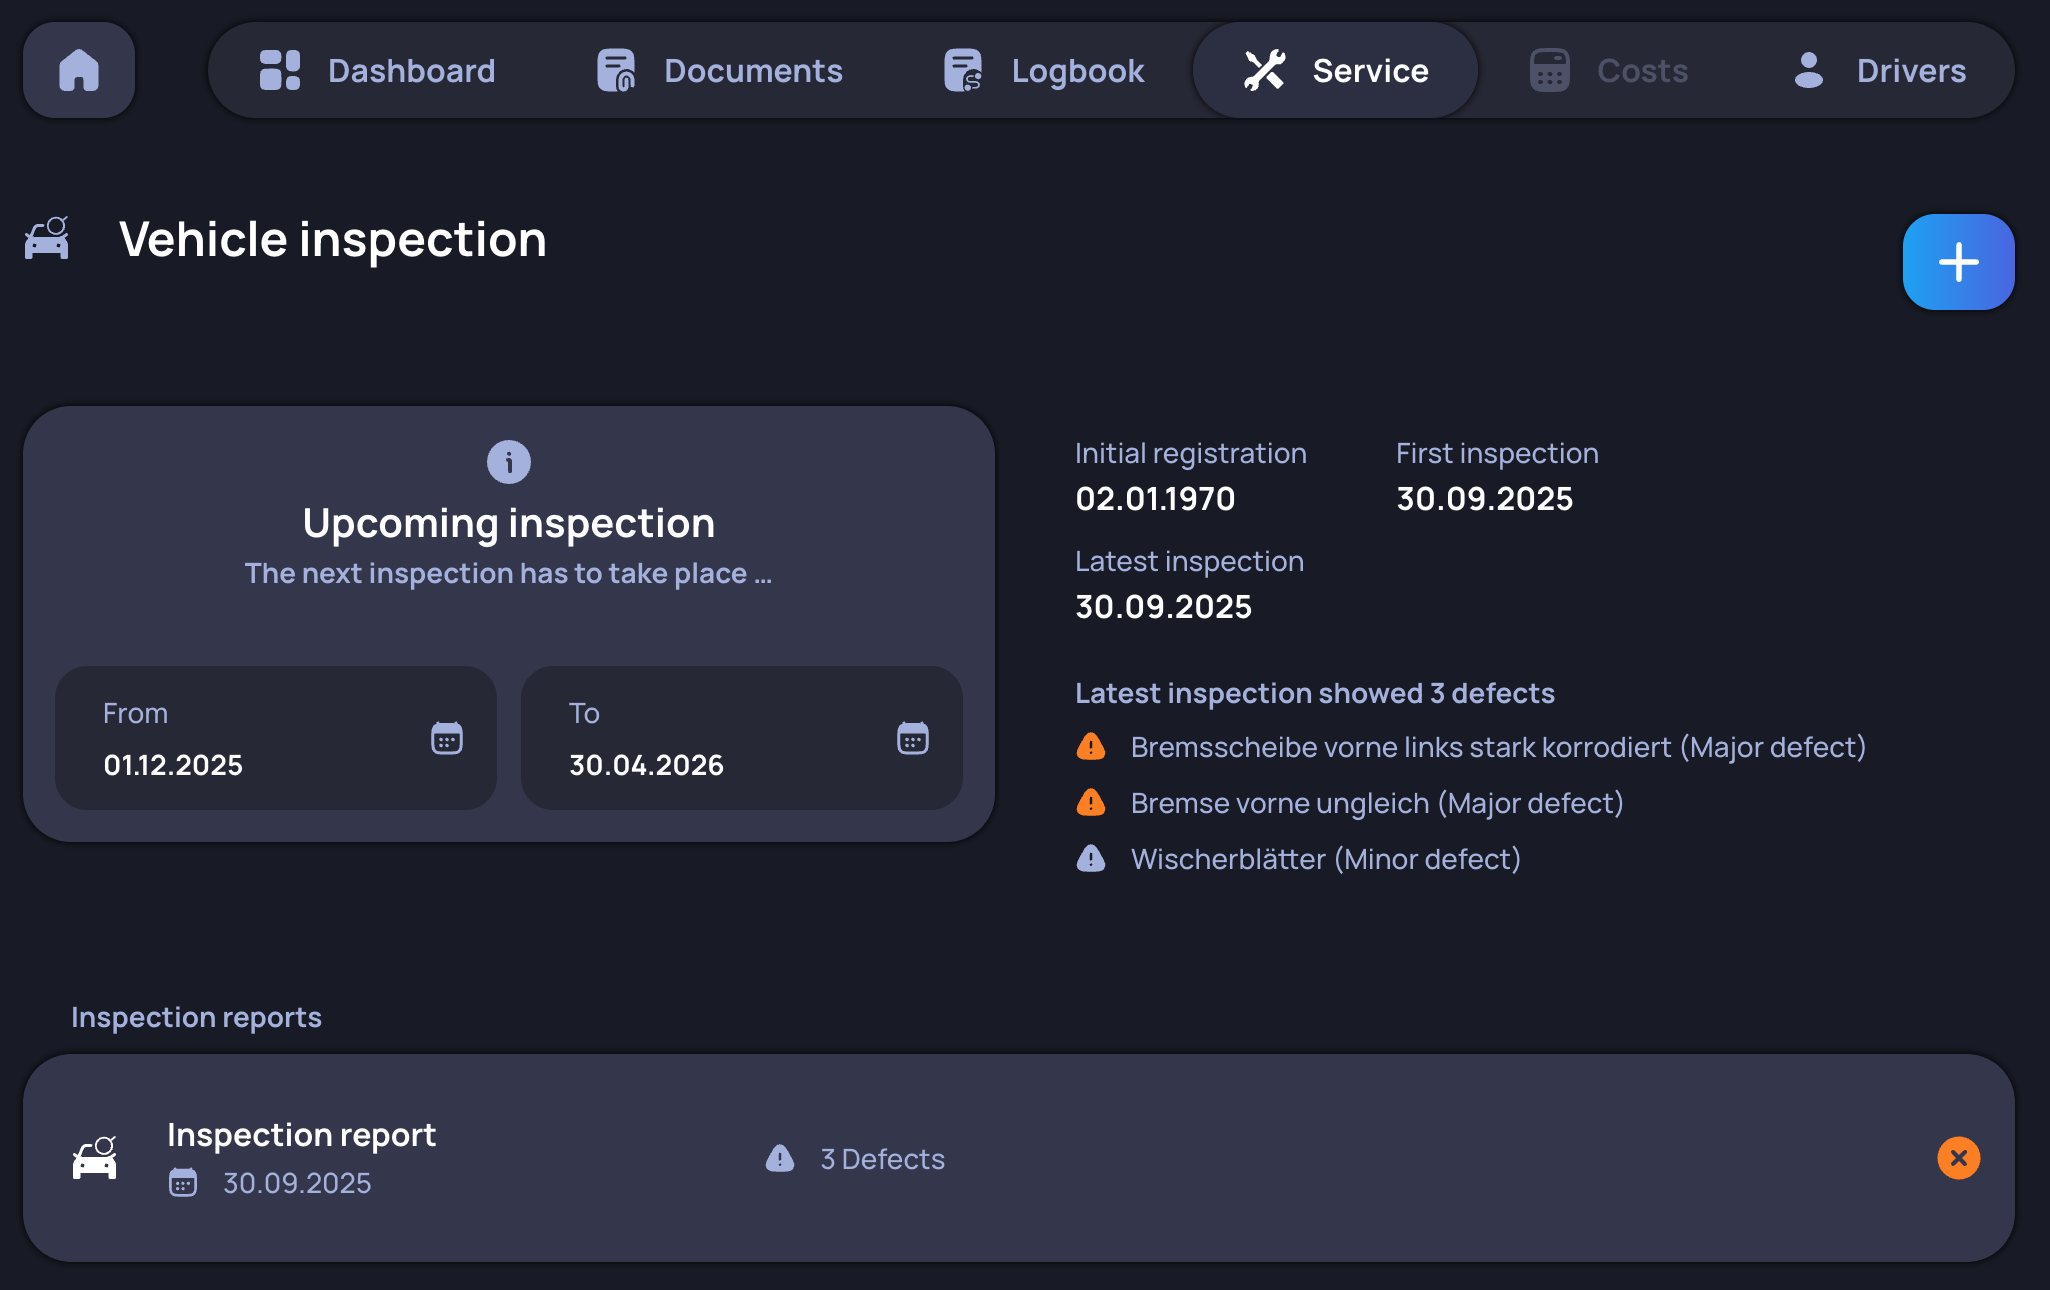Open the Logbook tab
Screen dimensions: 2050x1290
(1043, 71)
